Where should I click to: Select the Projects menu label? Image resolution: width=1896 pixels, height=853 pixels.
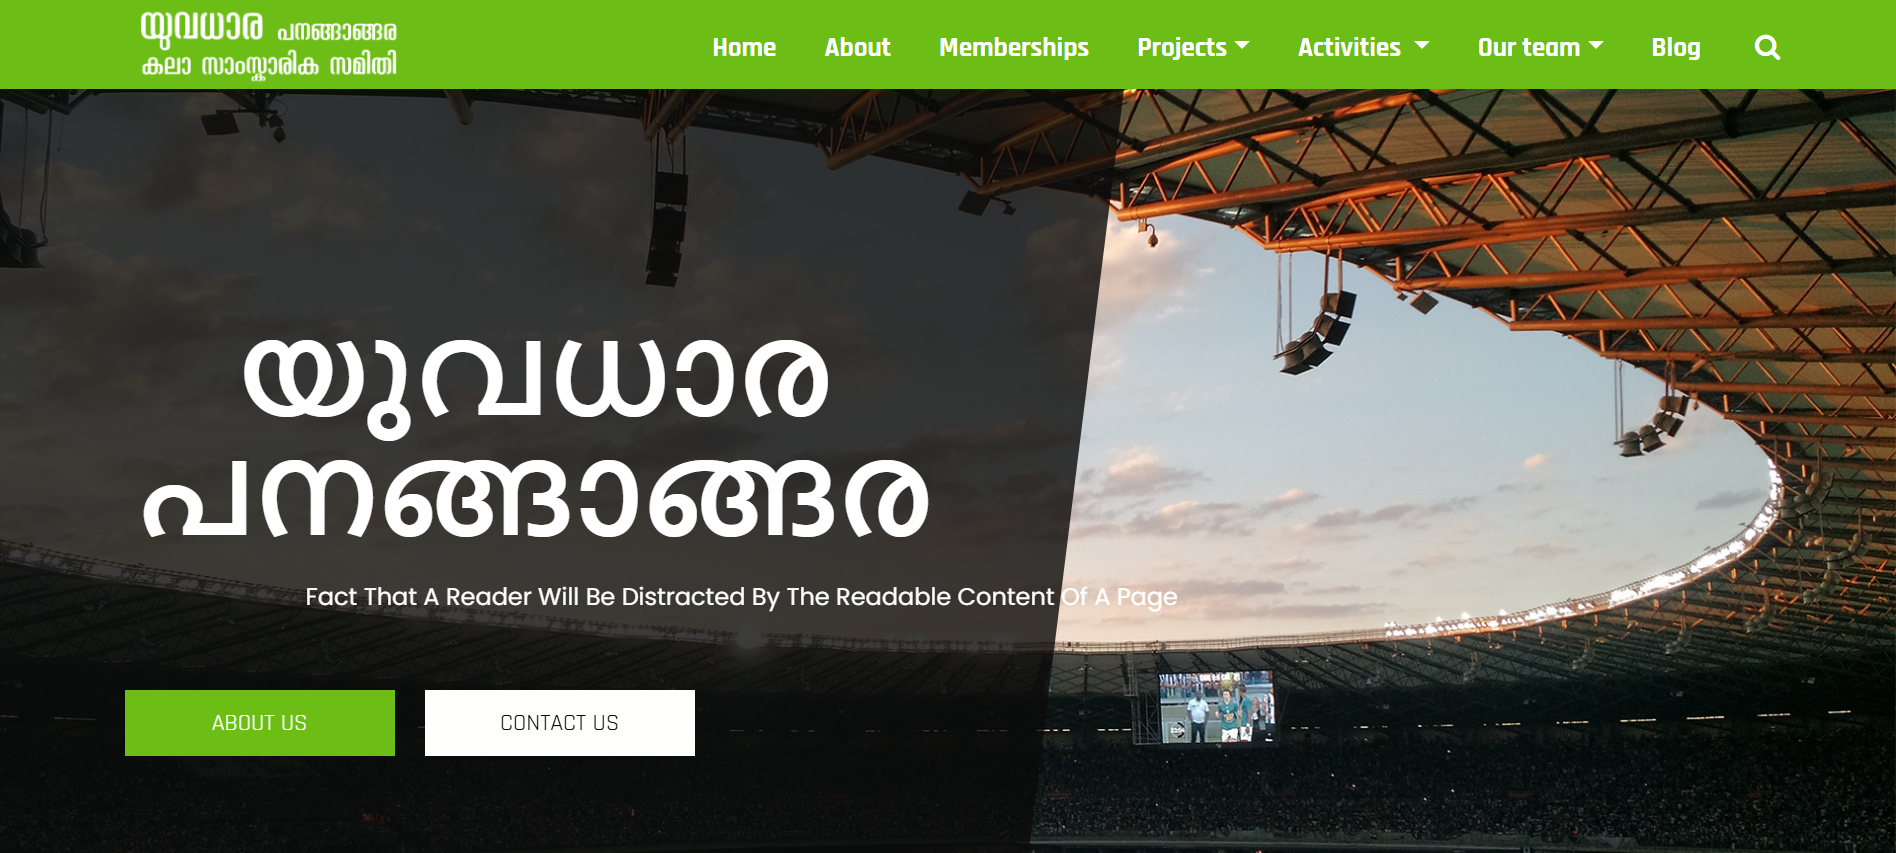point(1182,48)
